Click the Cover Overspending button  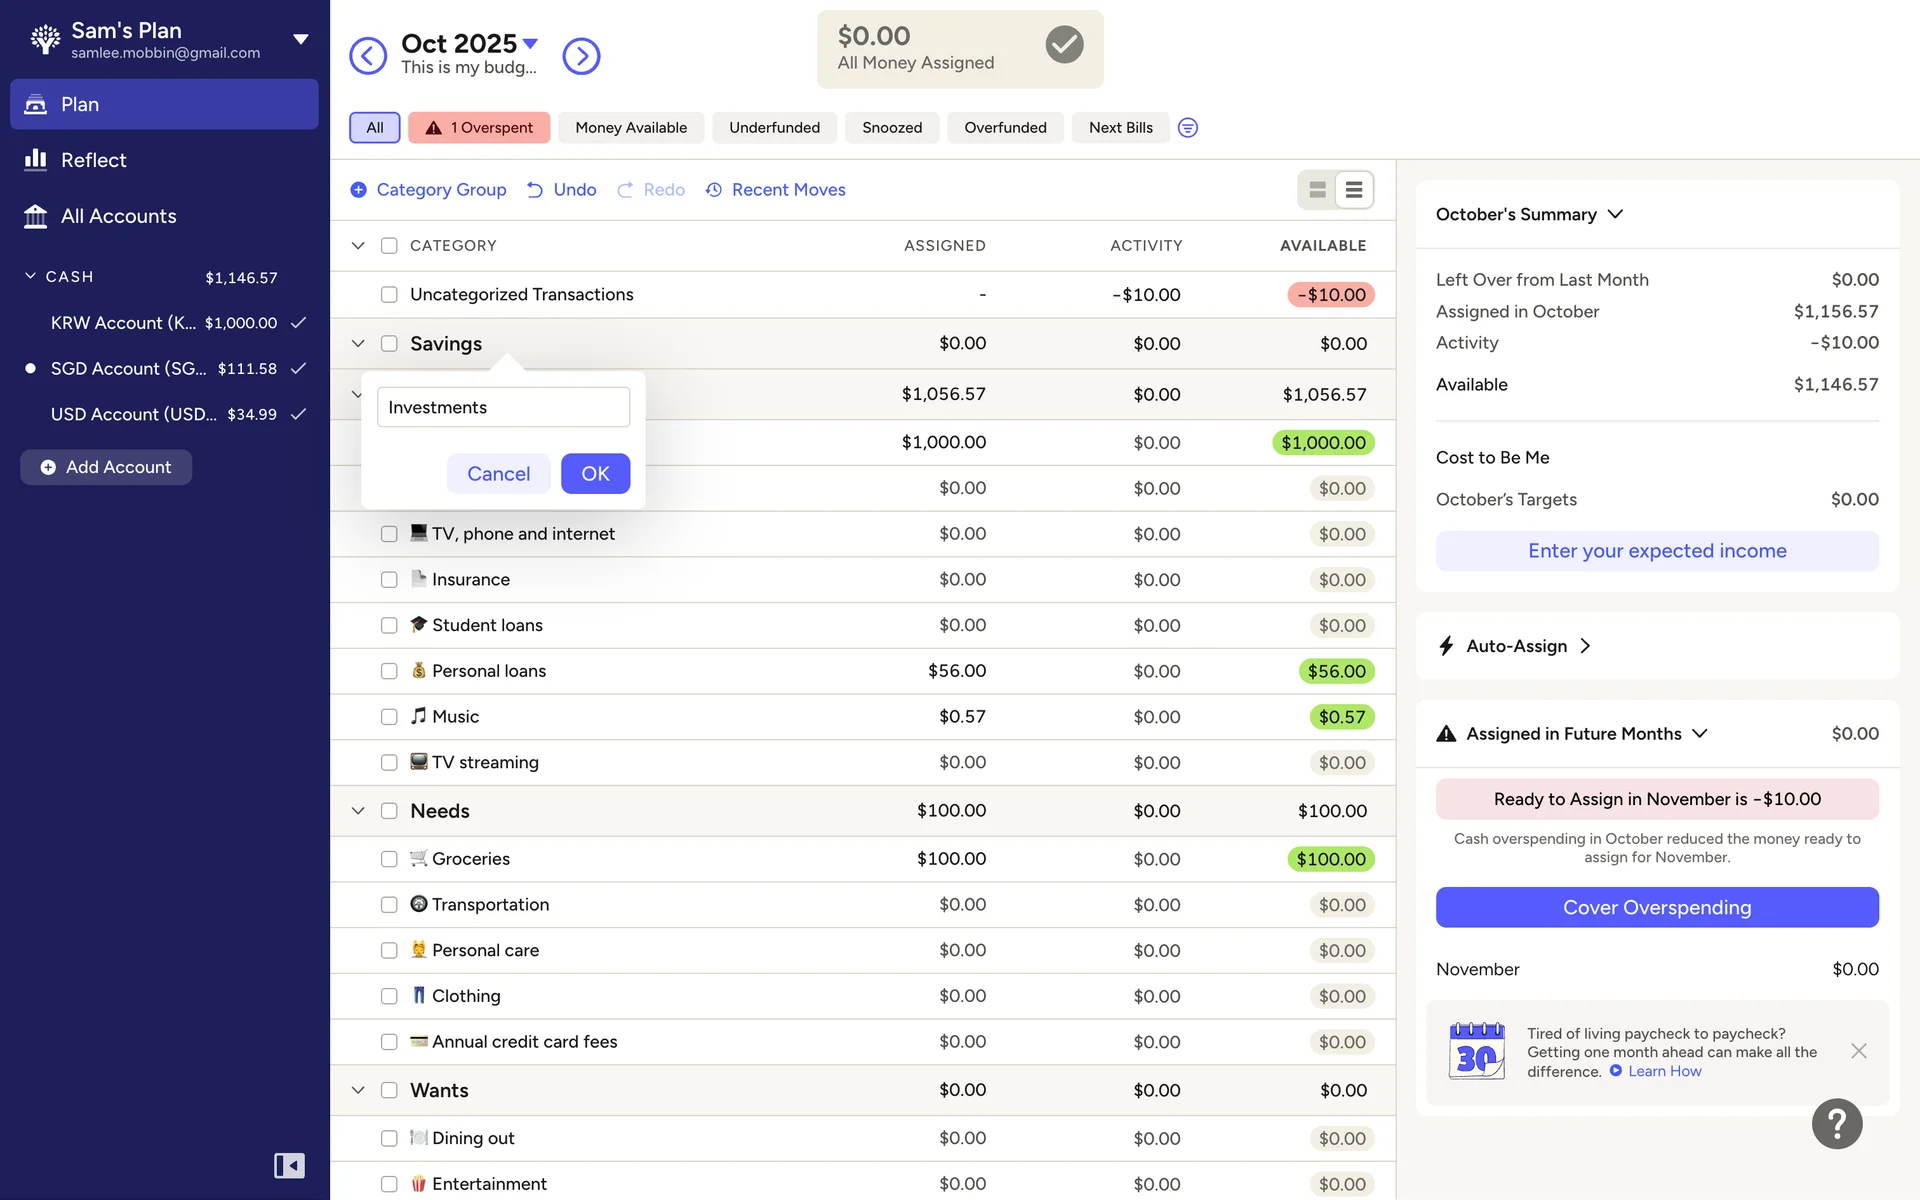[1656, 907]
